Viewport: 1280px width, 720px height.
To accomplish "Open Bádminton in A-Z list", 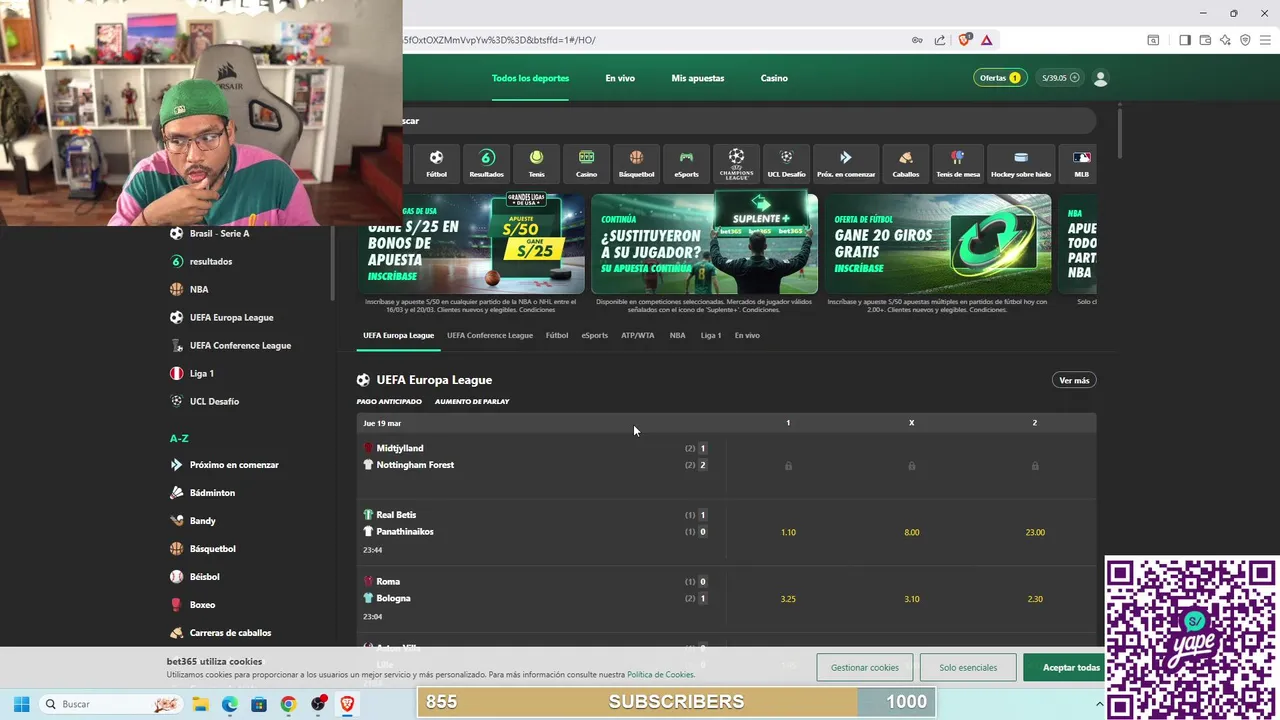I will pyautogui.click(x=212, y=492).
